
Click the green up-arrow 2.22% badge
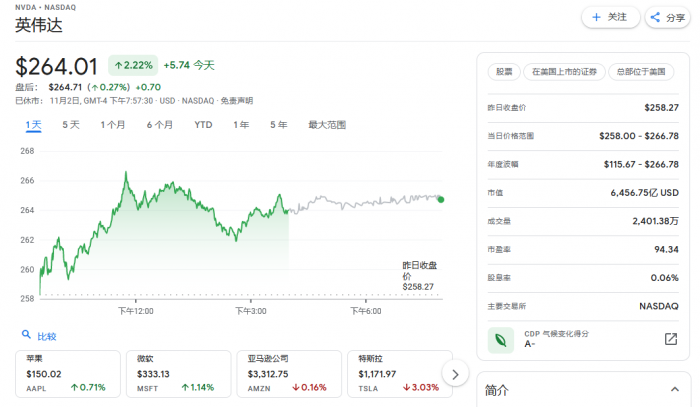[x=132, y=65]
